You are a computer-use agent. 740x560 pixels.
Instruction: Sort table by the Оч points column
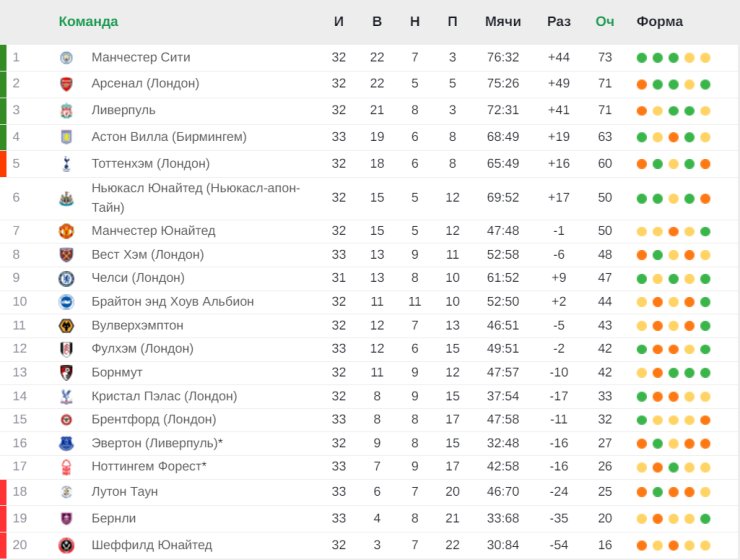pos(604,22)
